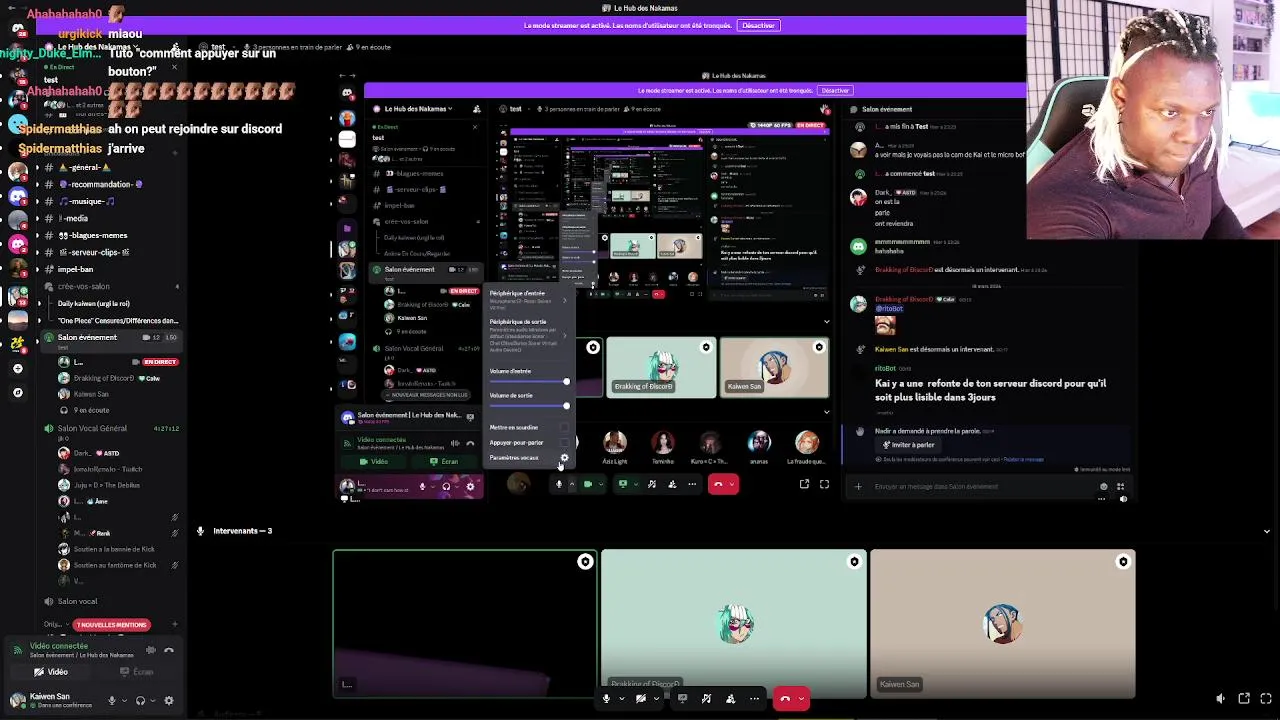Select the large Kaiwen San speaker tile
This screenshot has height=720, width=1280.
(1002, 624)
